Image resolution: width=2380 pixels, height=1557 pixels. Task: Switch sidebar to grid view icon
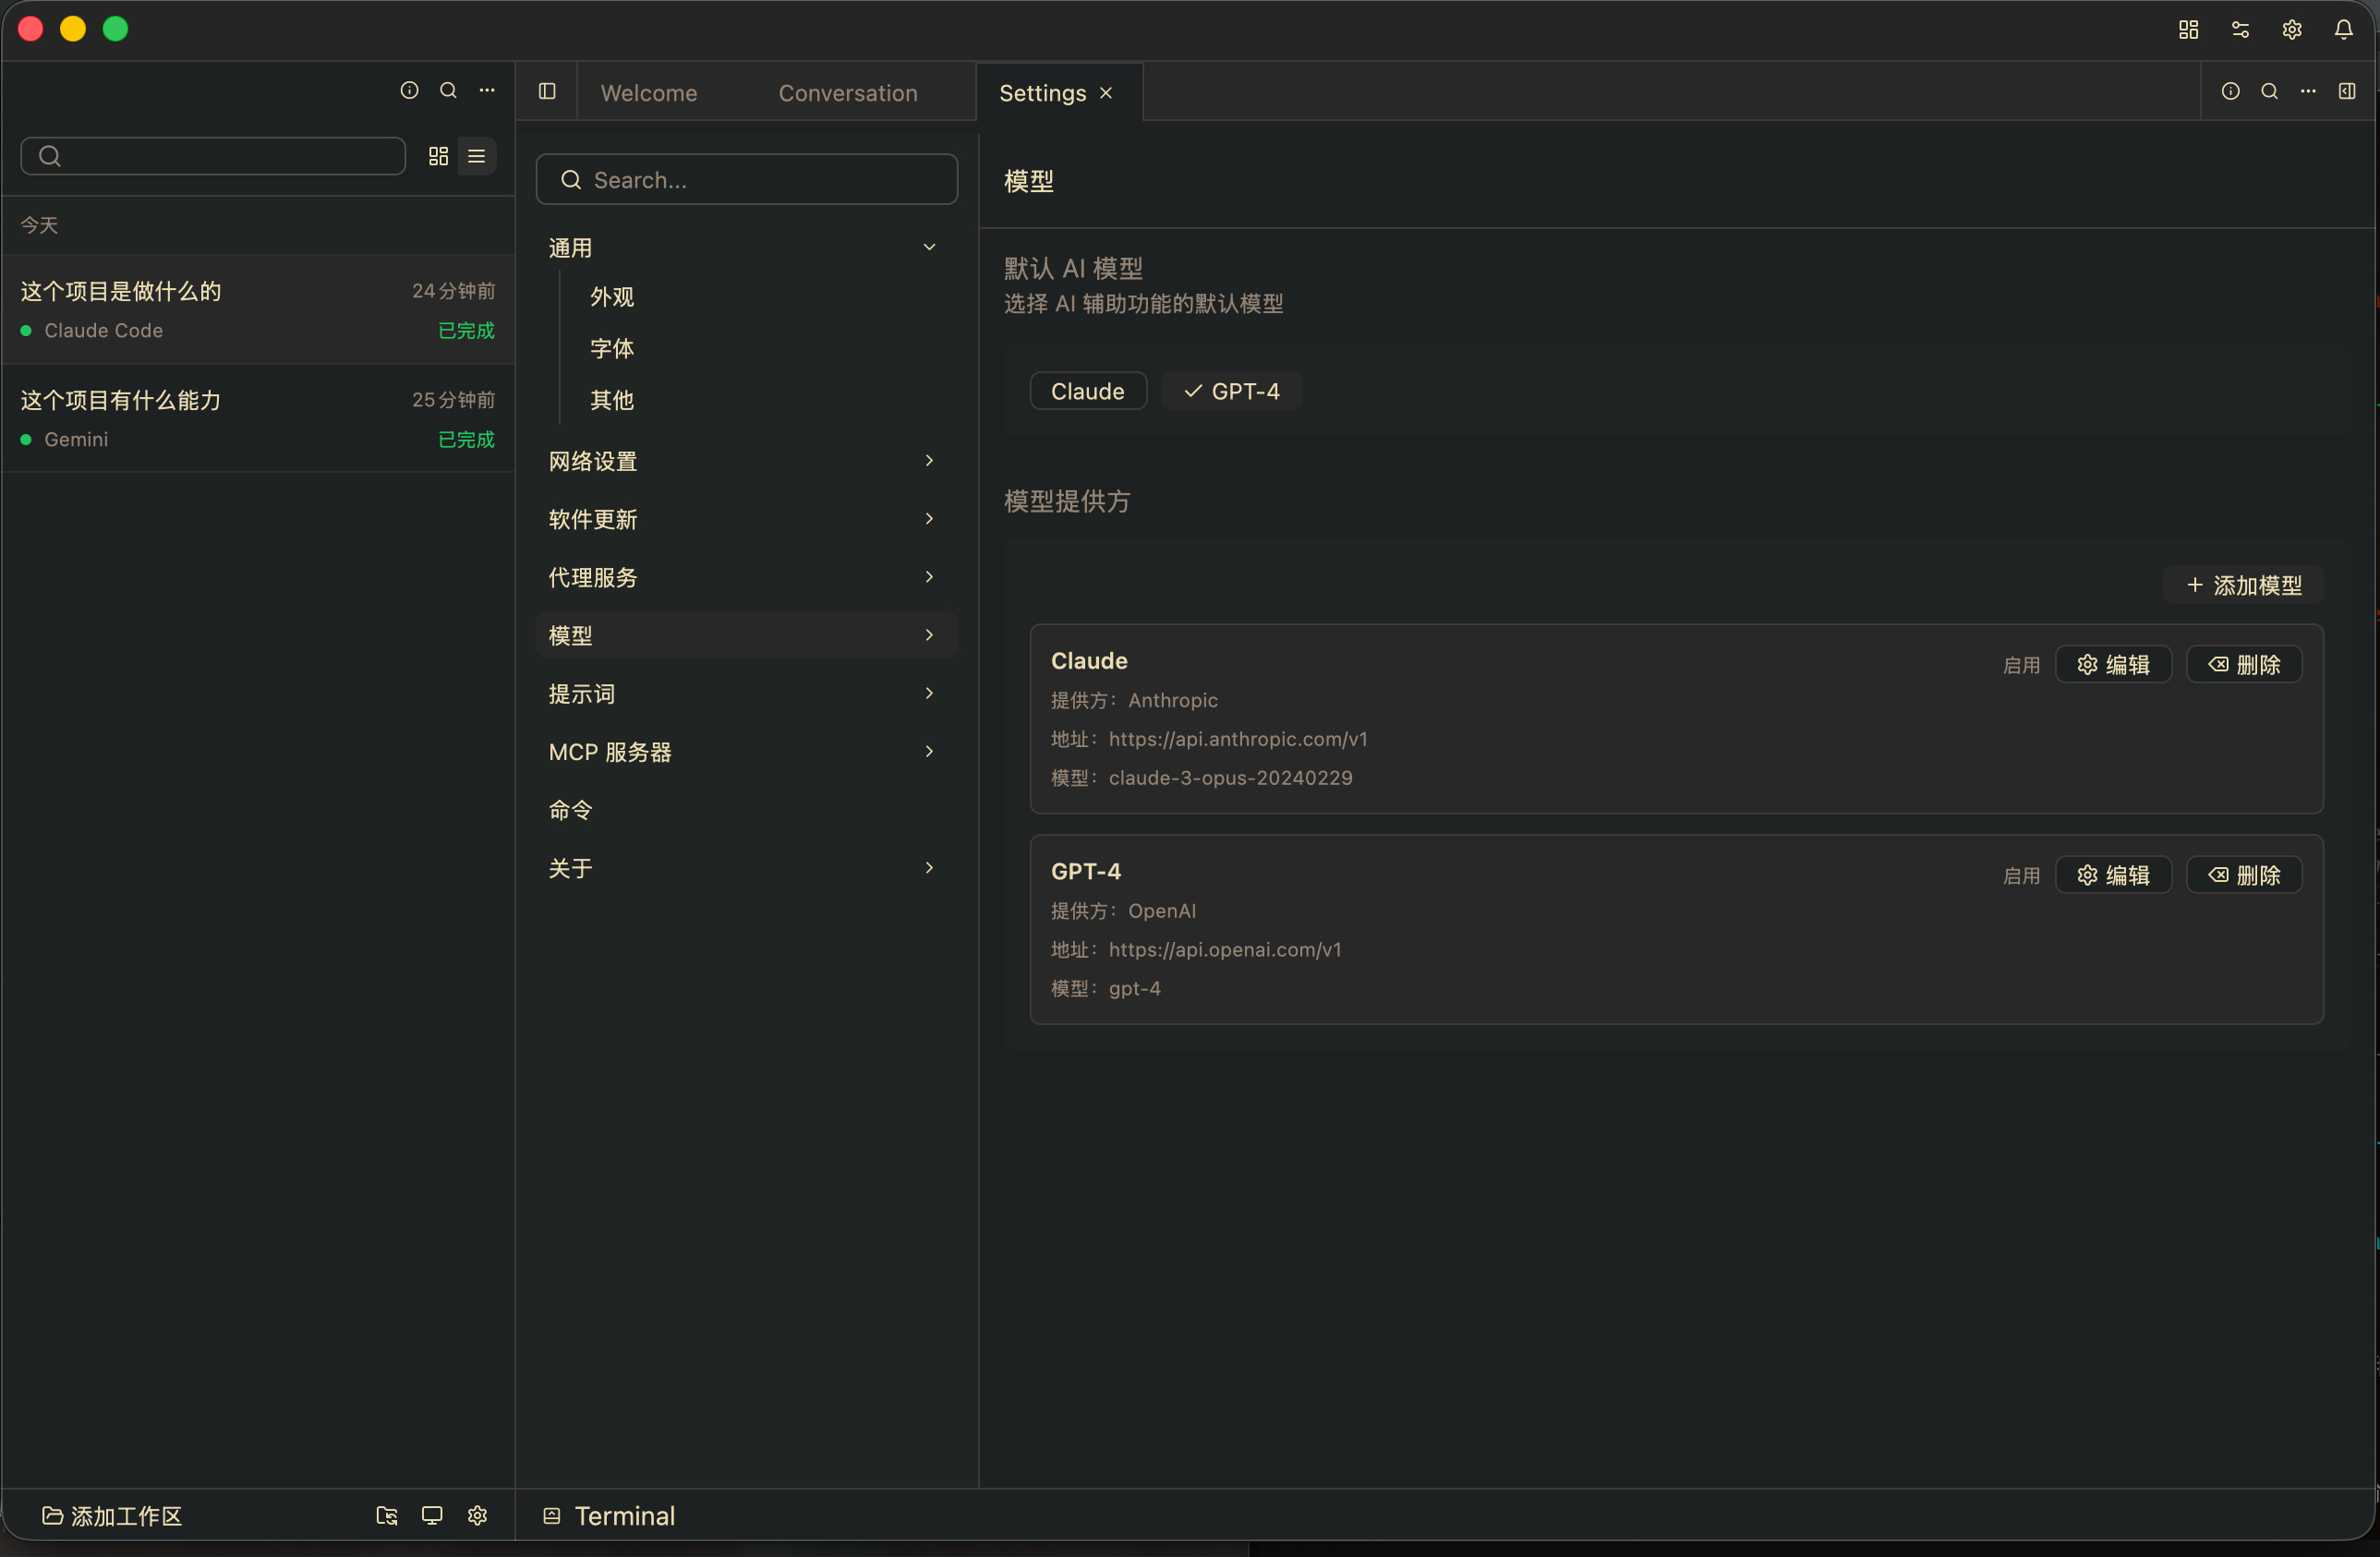click(438, 156)
